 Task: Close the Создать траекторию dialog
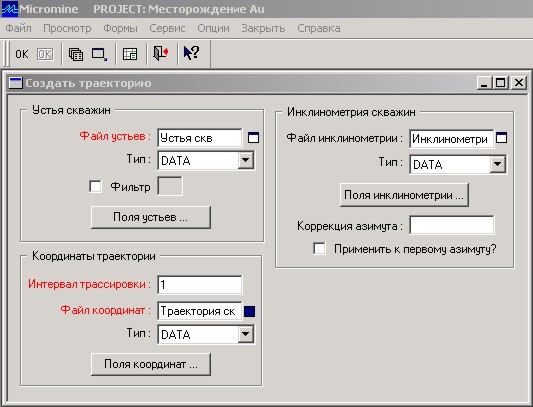pos(519,83)
